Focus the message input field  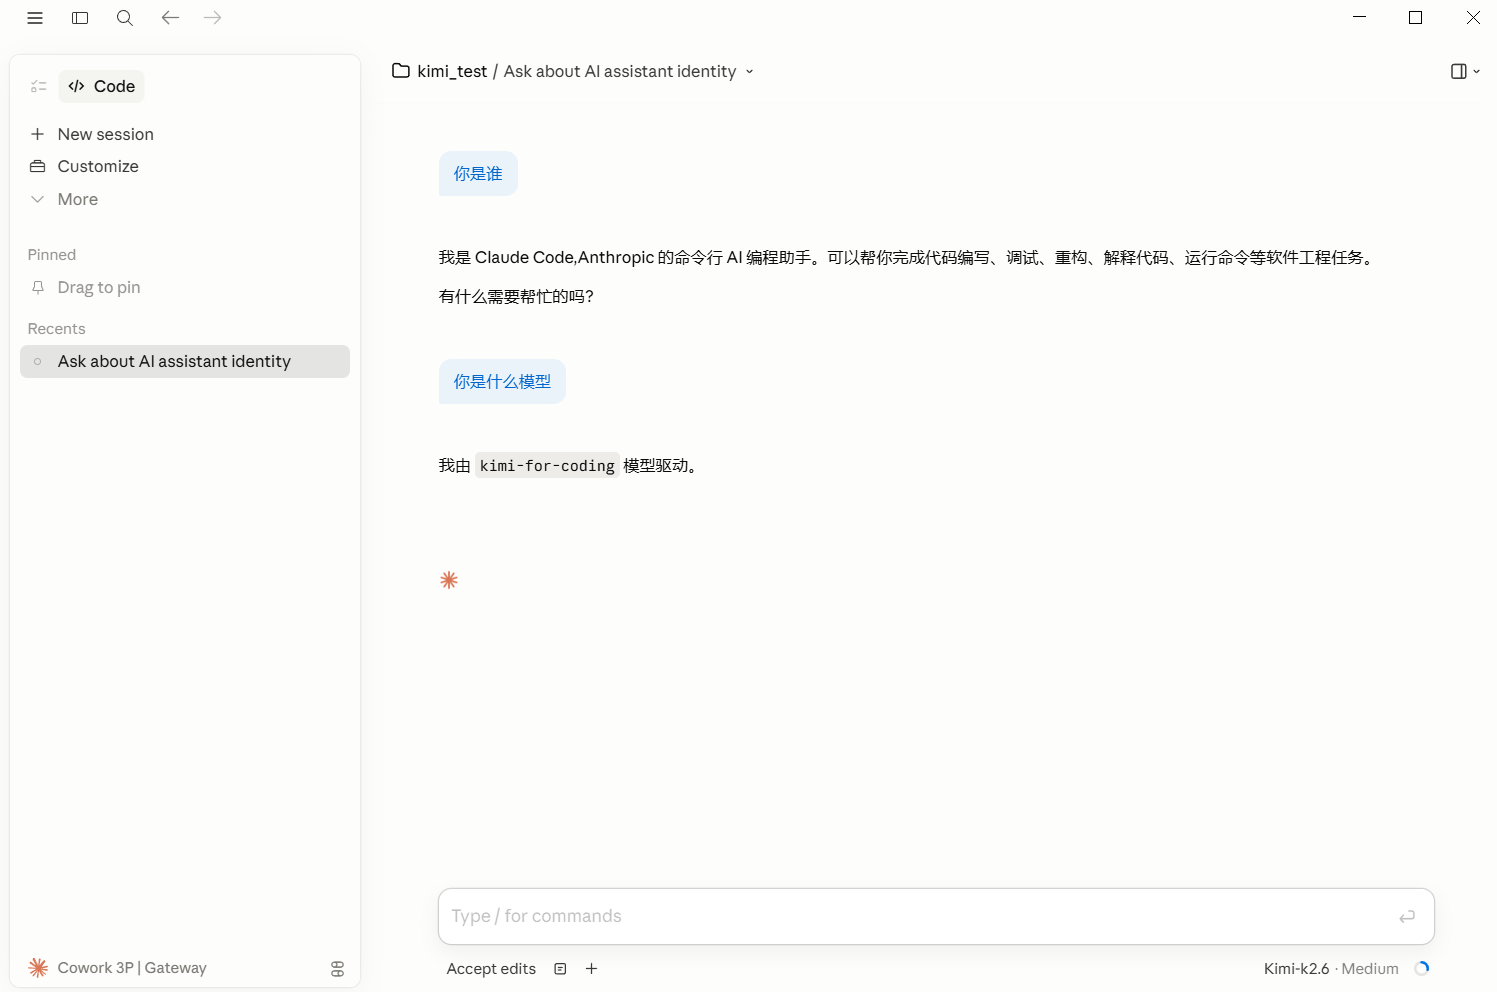[x=936, y=916]
